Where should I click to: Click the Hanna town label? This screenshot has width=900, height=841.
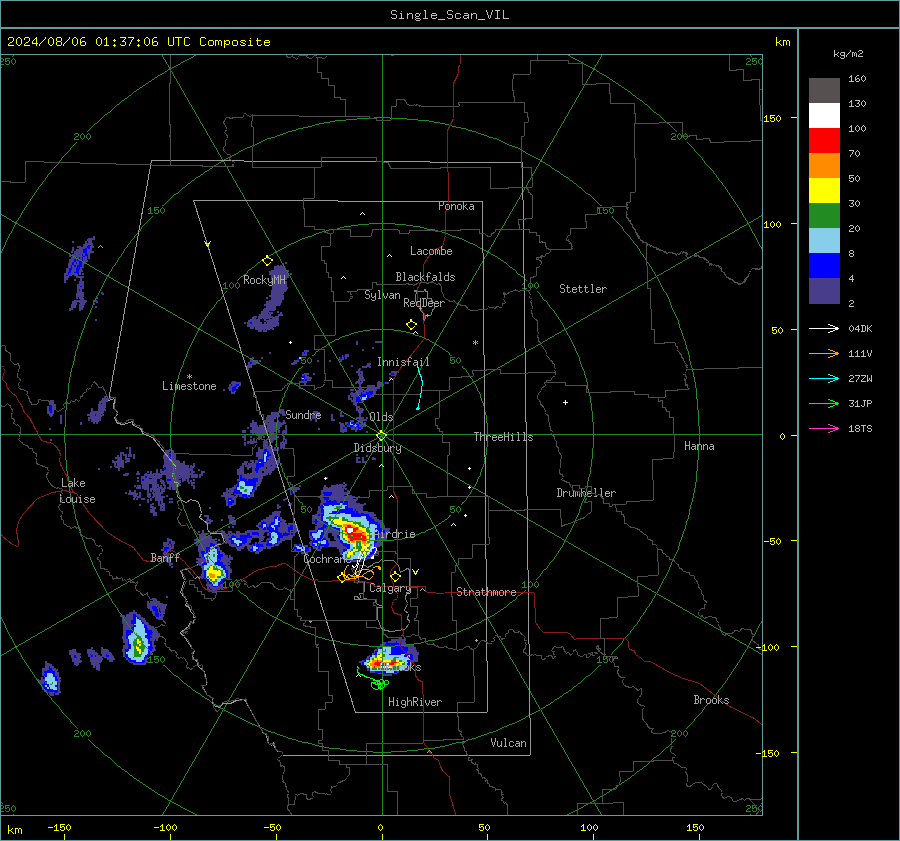tap(699, 446)
